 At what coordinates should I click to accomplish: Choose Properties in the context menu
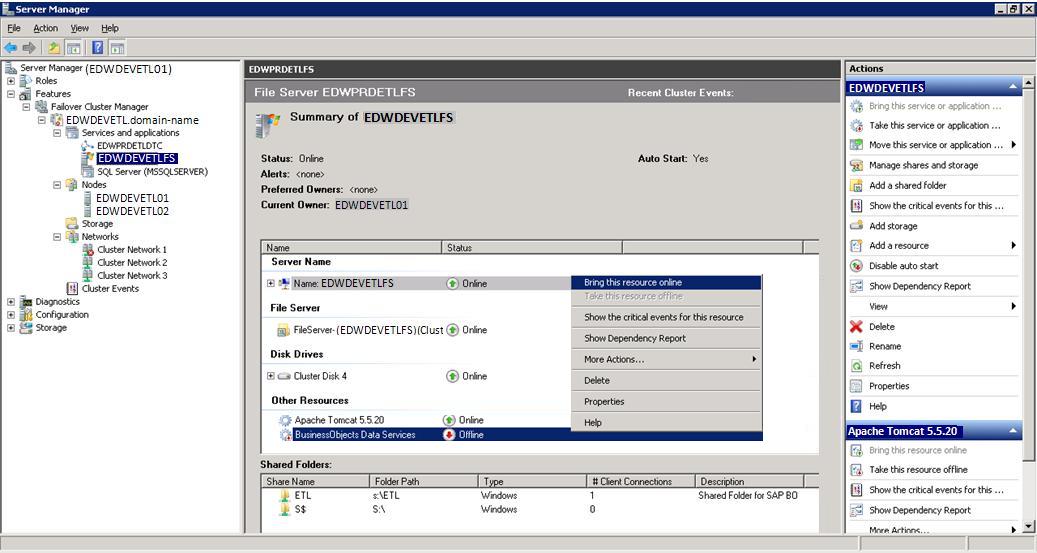pyautogui.click(x=667, y=402)
